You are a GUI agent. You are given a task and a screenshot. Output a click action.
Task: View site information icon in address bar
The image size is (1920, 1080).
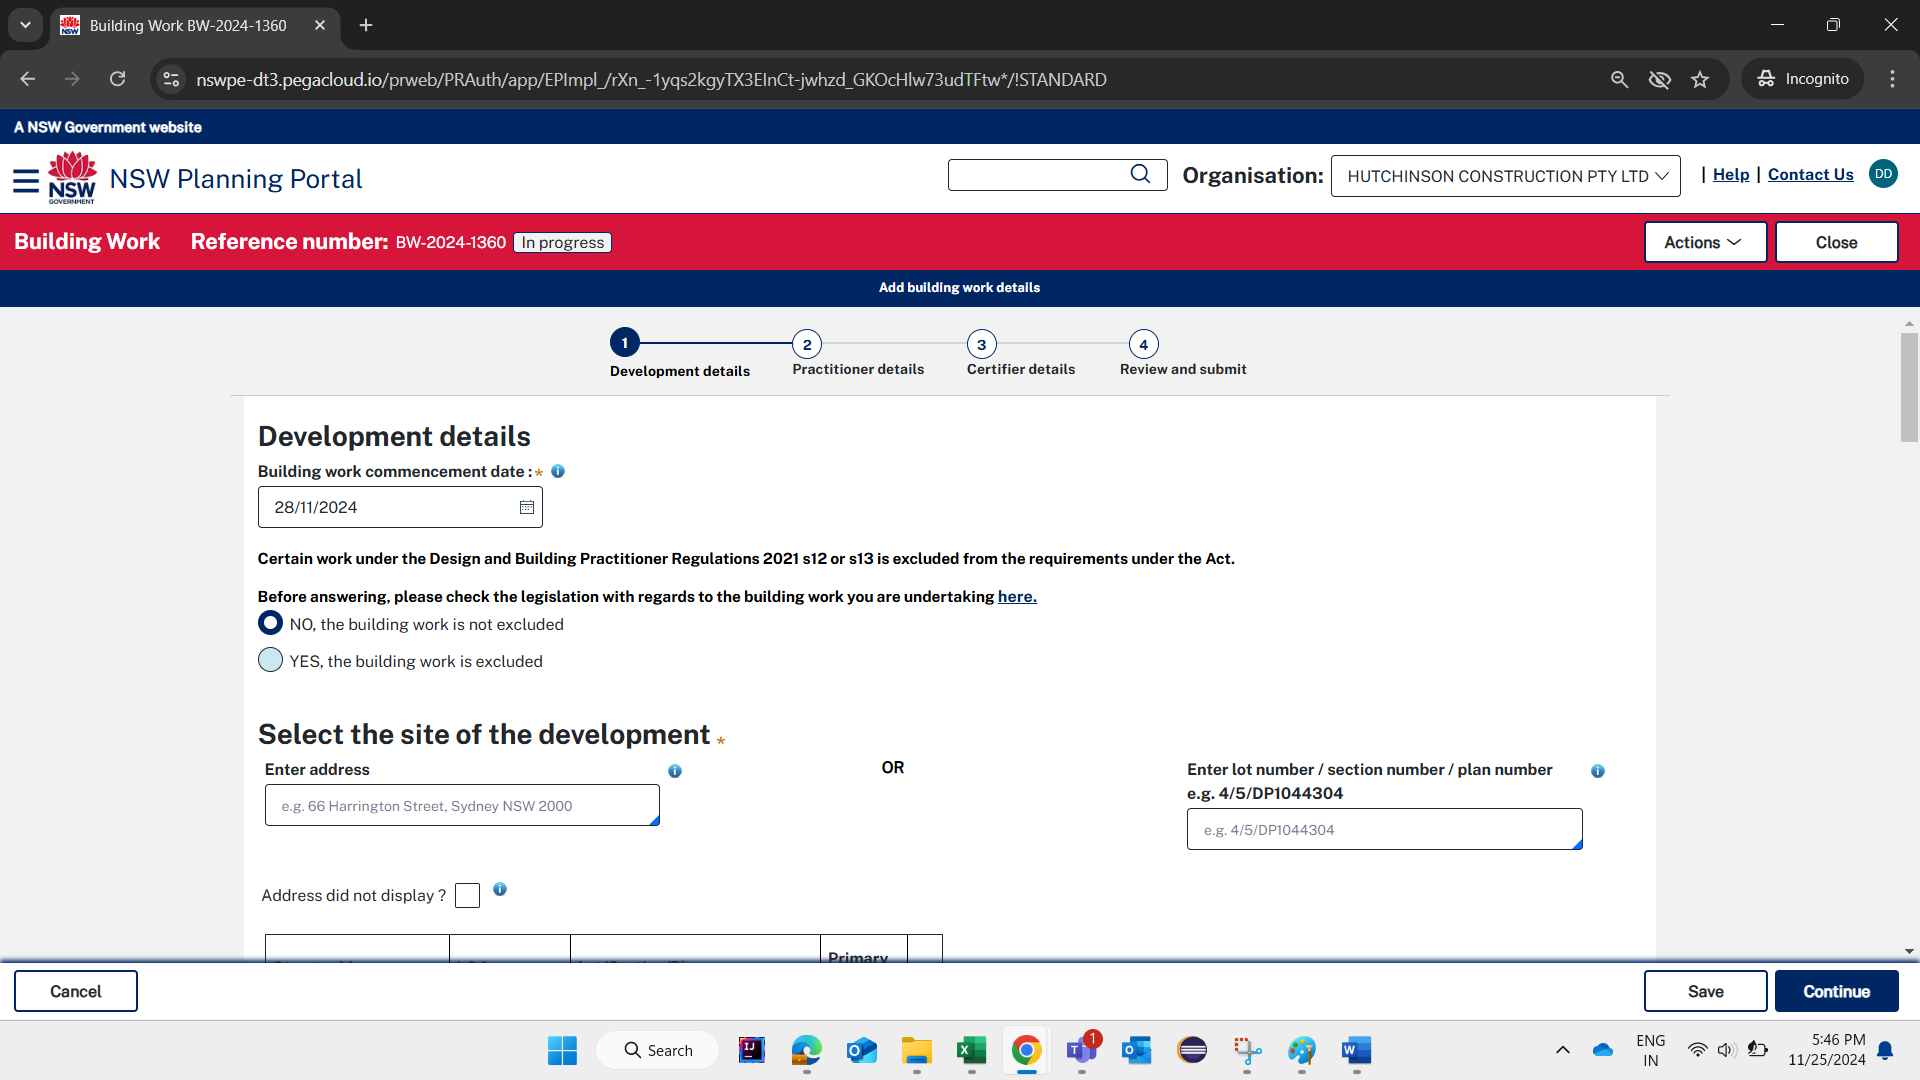coord(172,79)
